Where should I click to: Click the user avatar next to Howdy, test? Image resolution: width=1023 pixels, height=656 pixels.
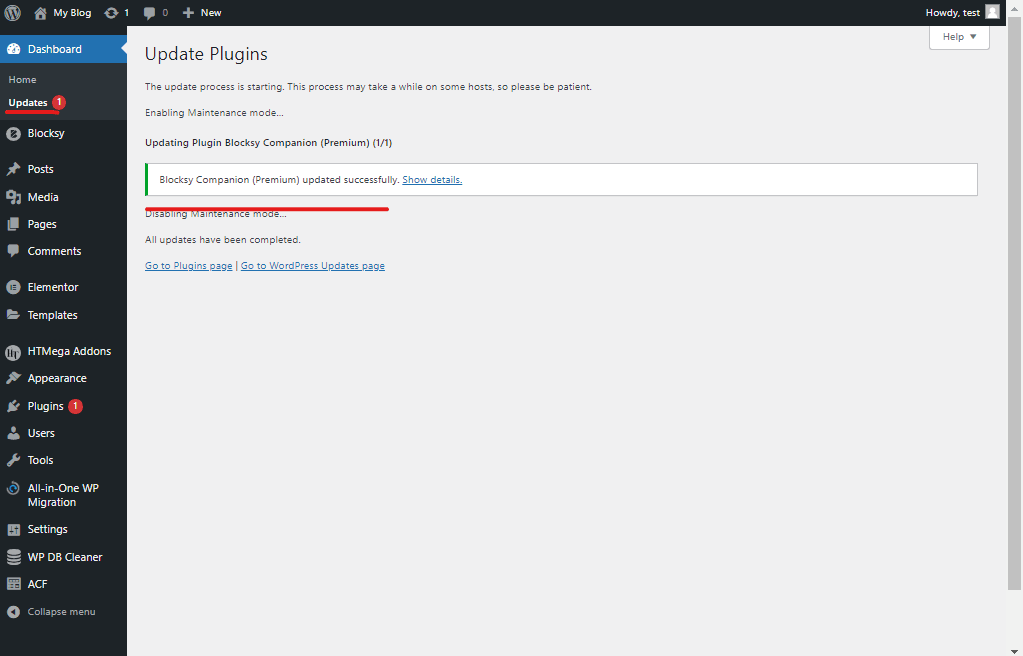992,12
